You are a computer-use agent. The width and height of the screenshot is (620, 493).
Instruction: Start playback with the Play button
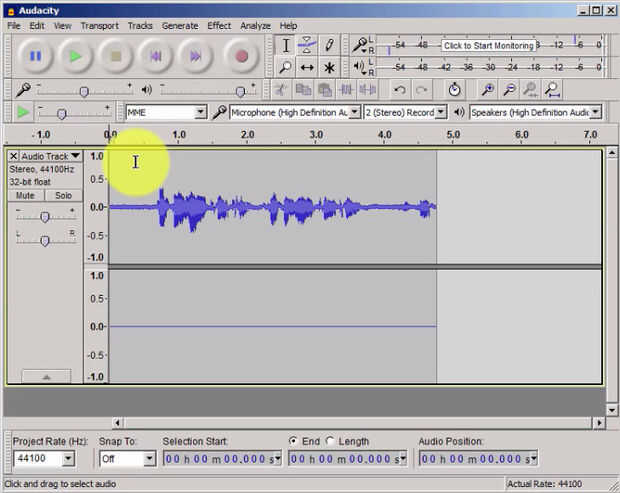tap(76, 56)
